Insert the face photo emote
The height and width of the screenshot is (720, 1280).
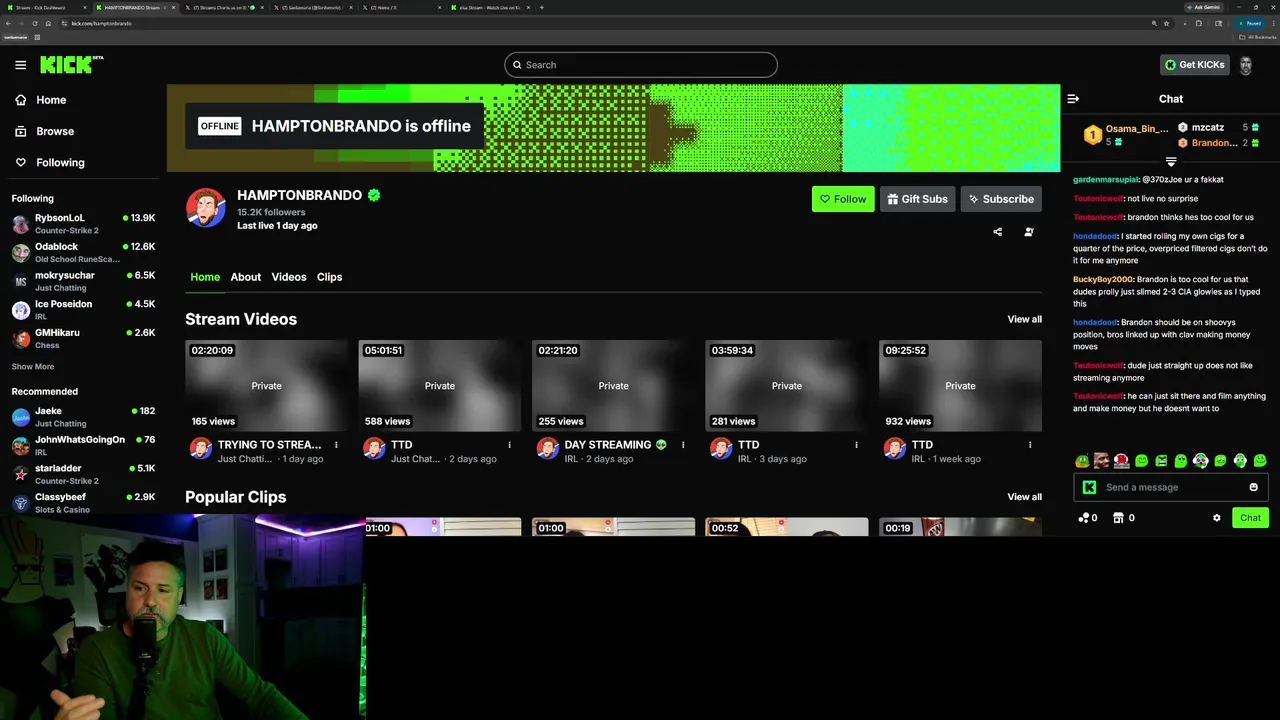click(x=1101, y=461)
